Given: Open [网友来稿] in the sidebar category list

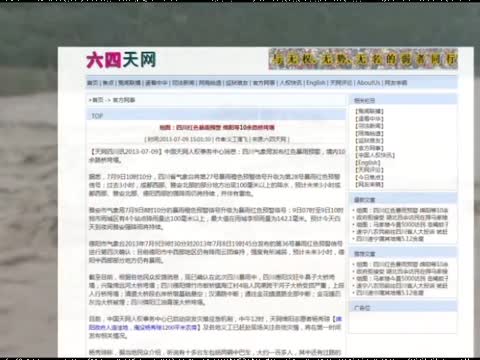Looking at the screenshot, I should click(369, 184).
